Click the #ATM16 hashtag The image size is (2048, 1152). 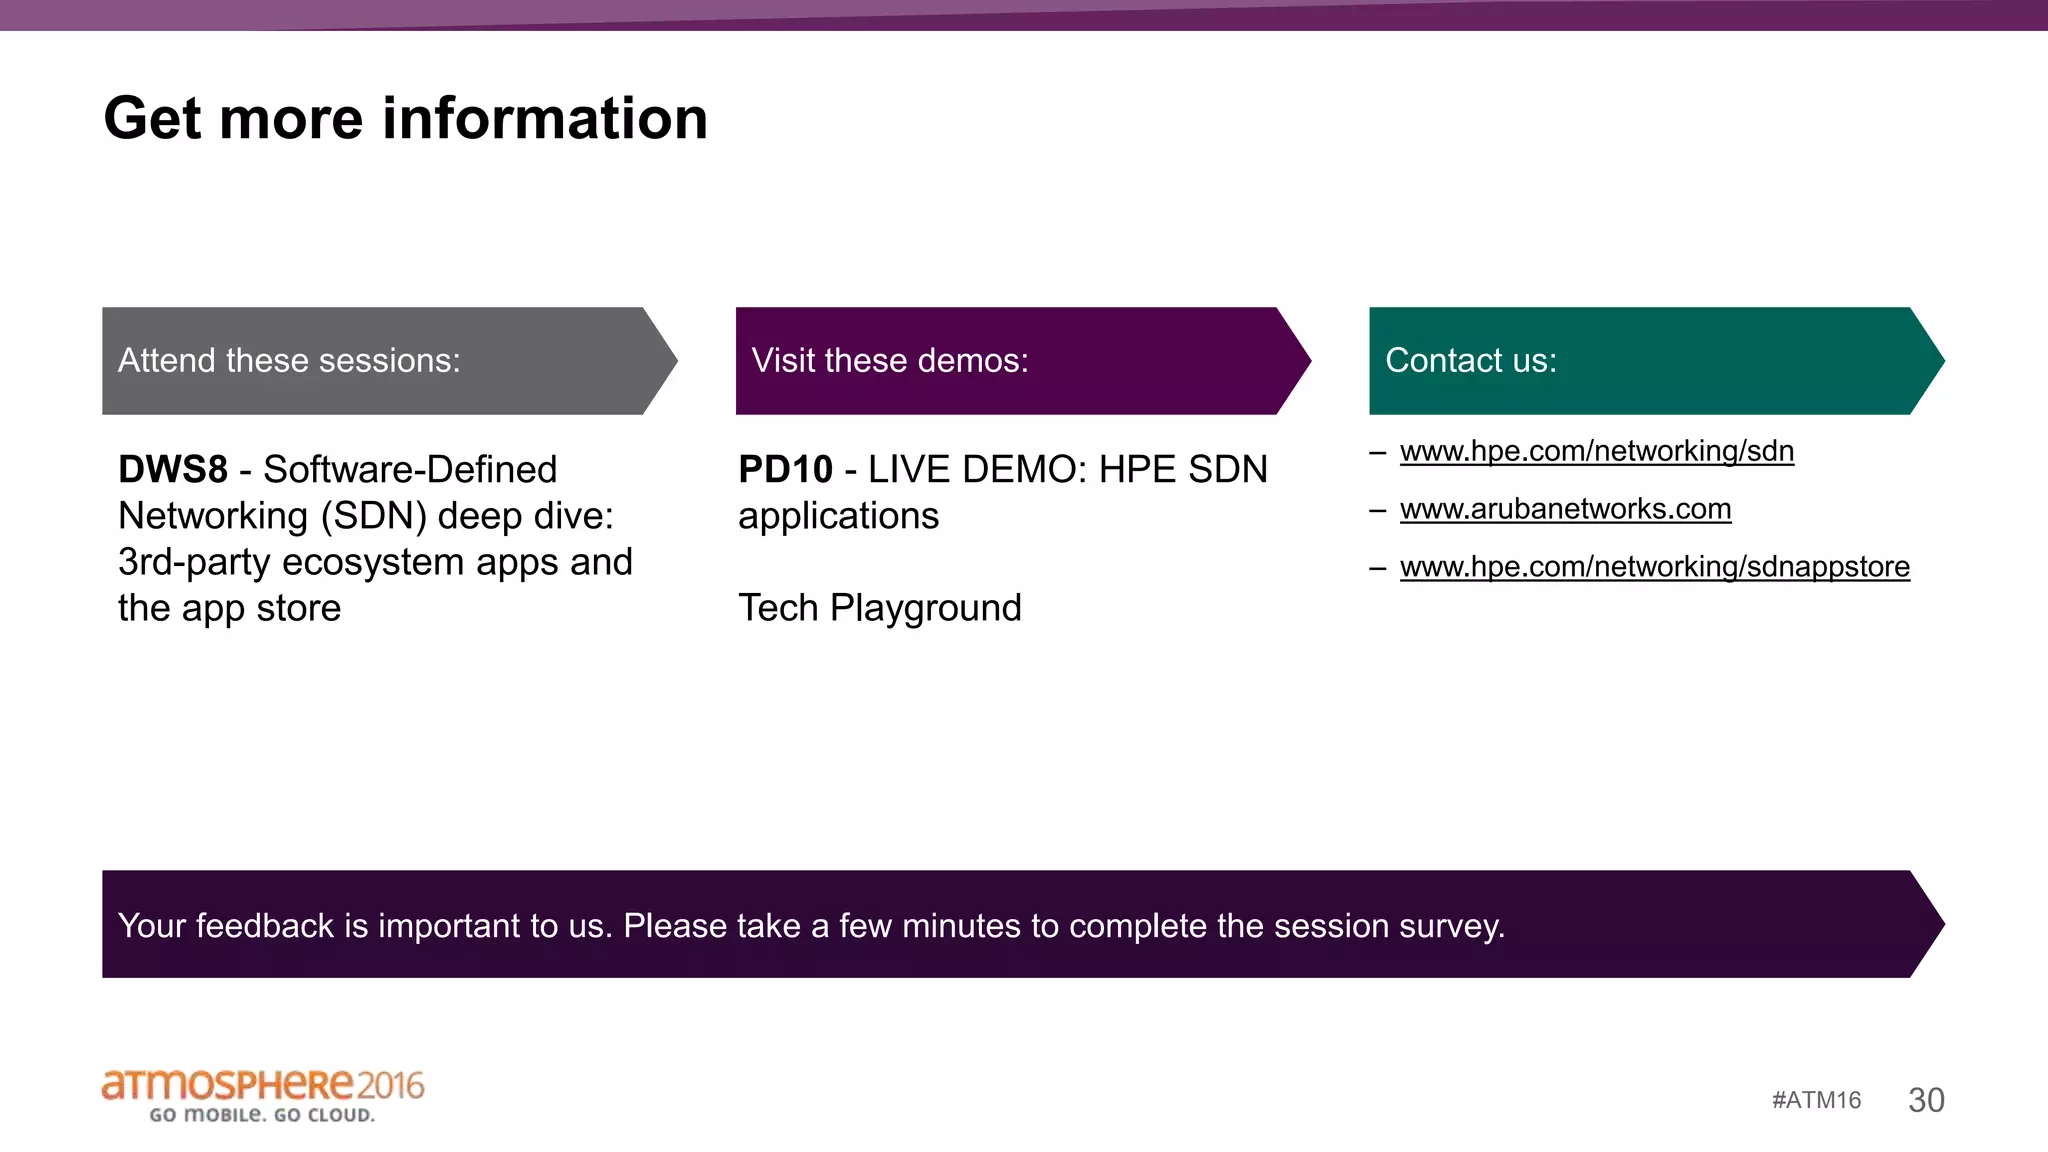(1816, 1100)
